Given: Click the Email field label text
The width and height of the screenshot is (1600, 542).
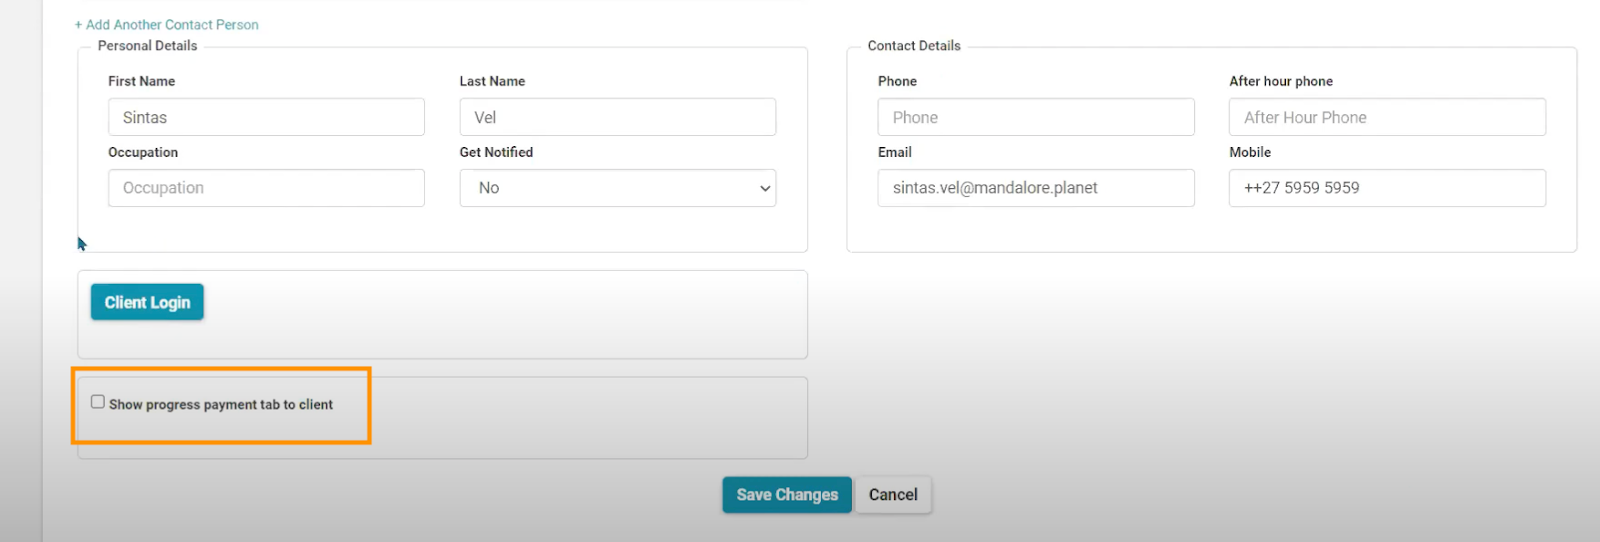Looking at the screenshot, I should 895,152.
